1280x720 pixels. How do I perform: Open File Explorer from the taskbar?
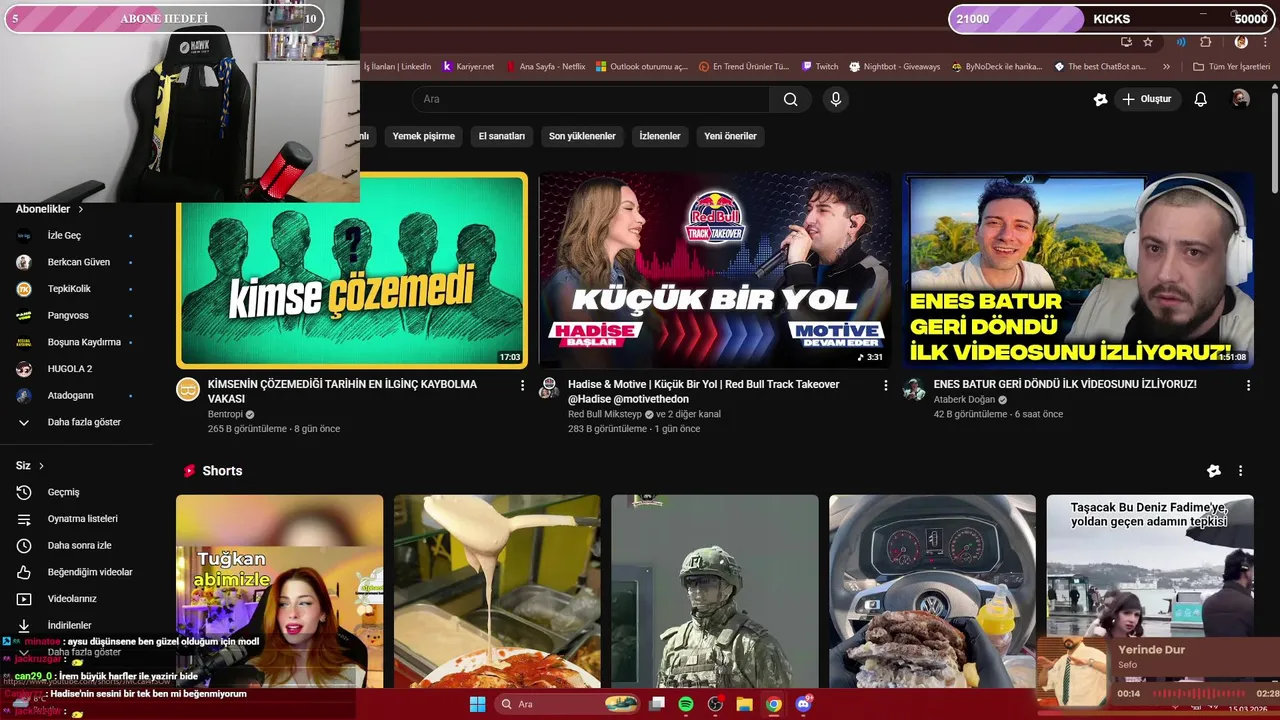click(x=744, y=704)
